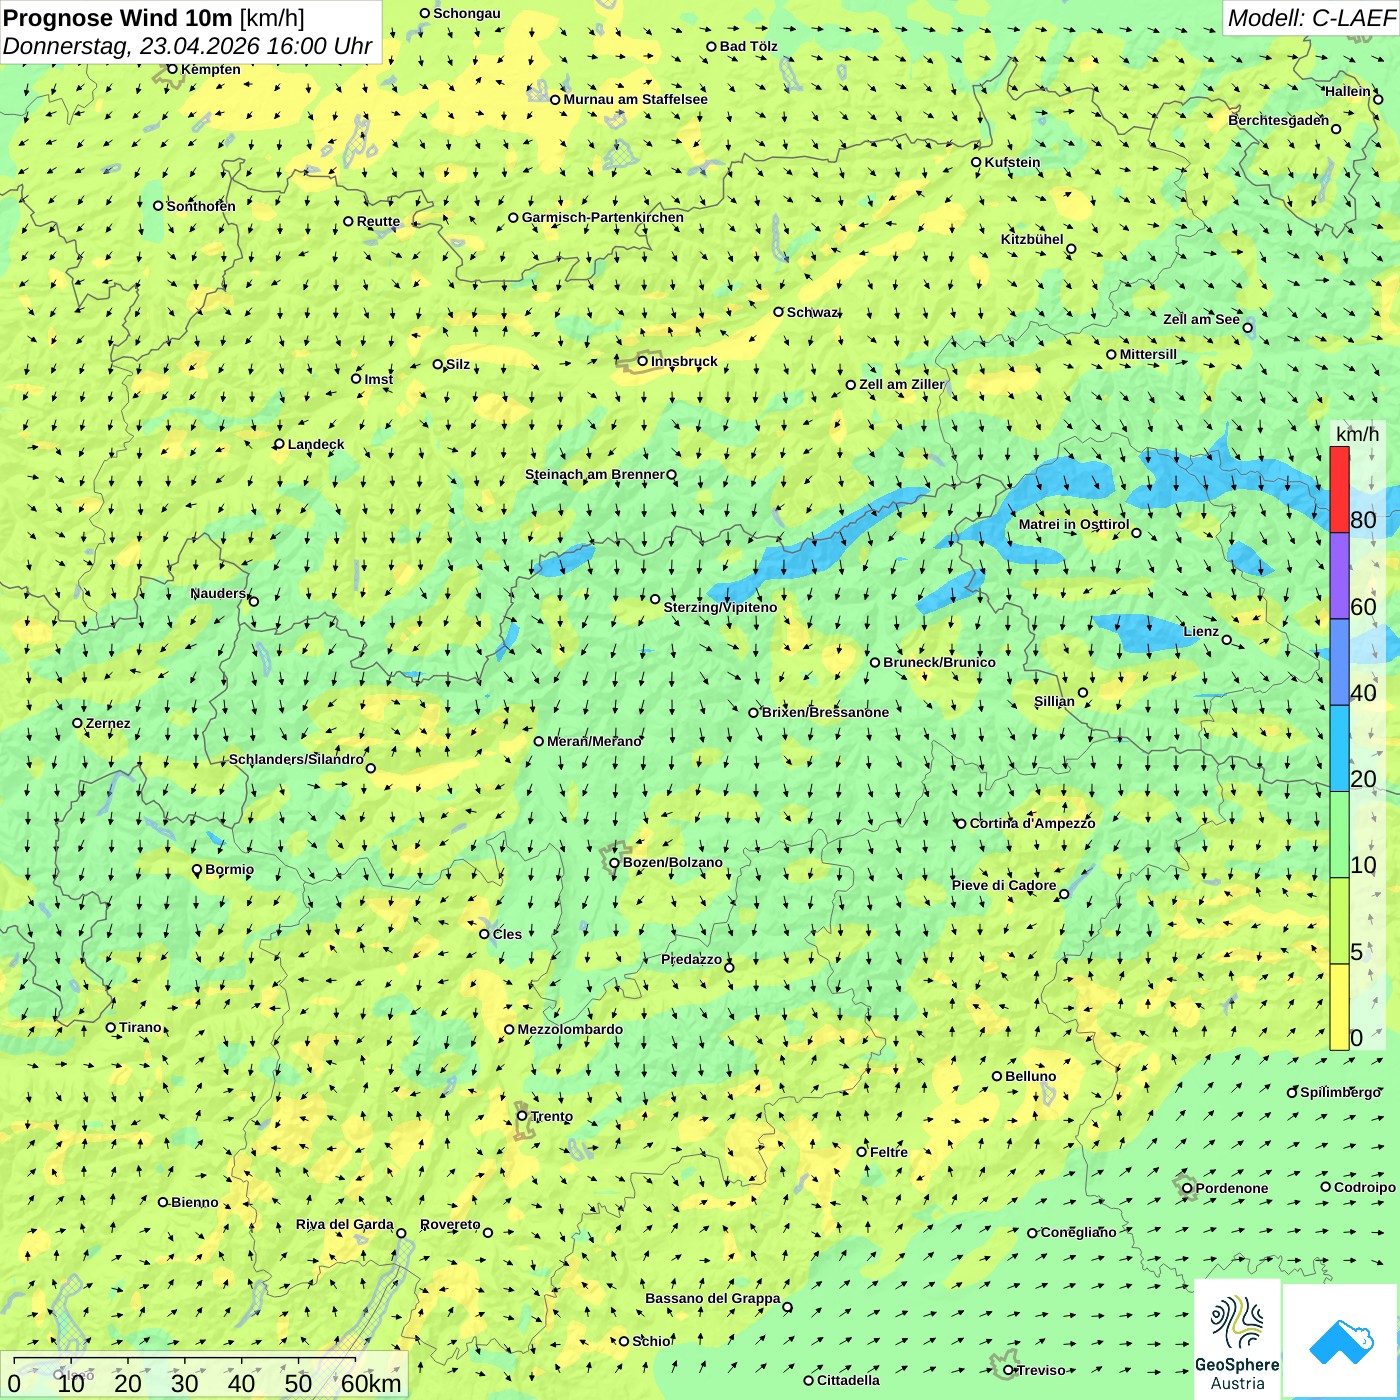Click the 'Berchtesgaden' label
This screenshot has width=1400, height=1400.
1279,120
